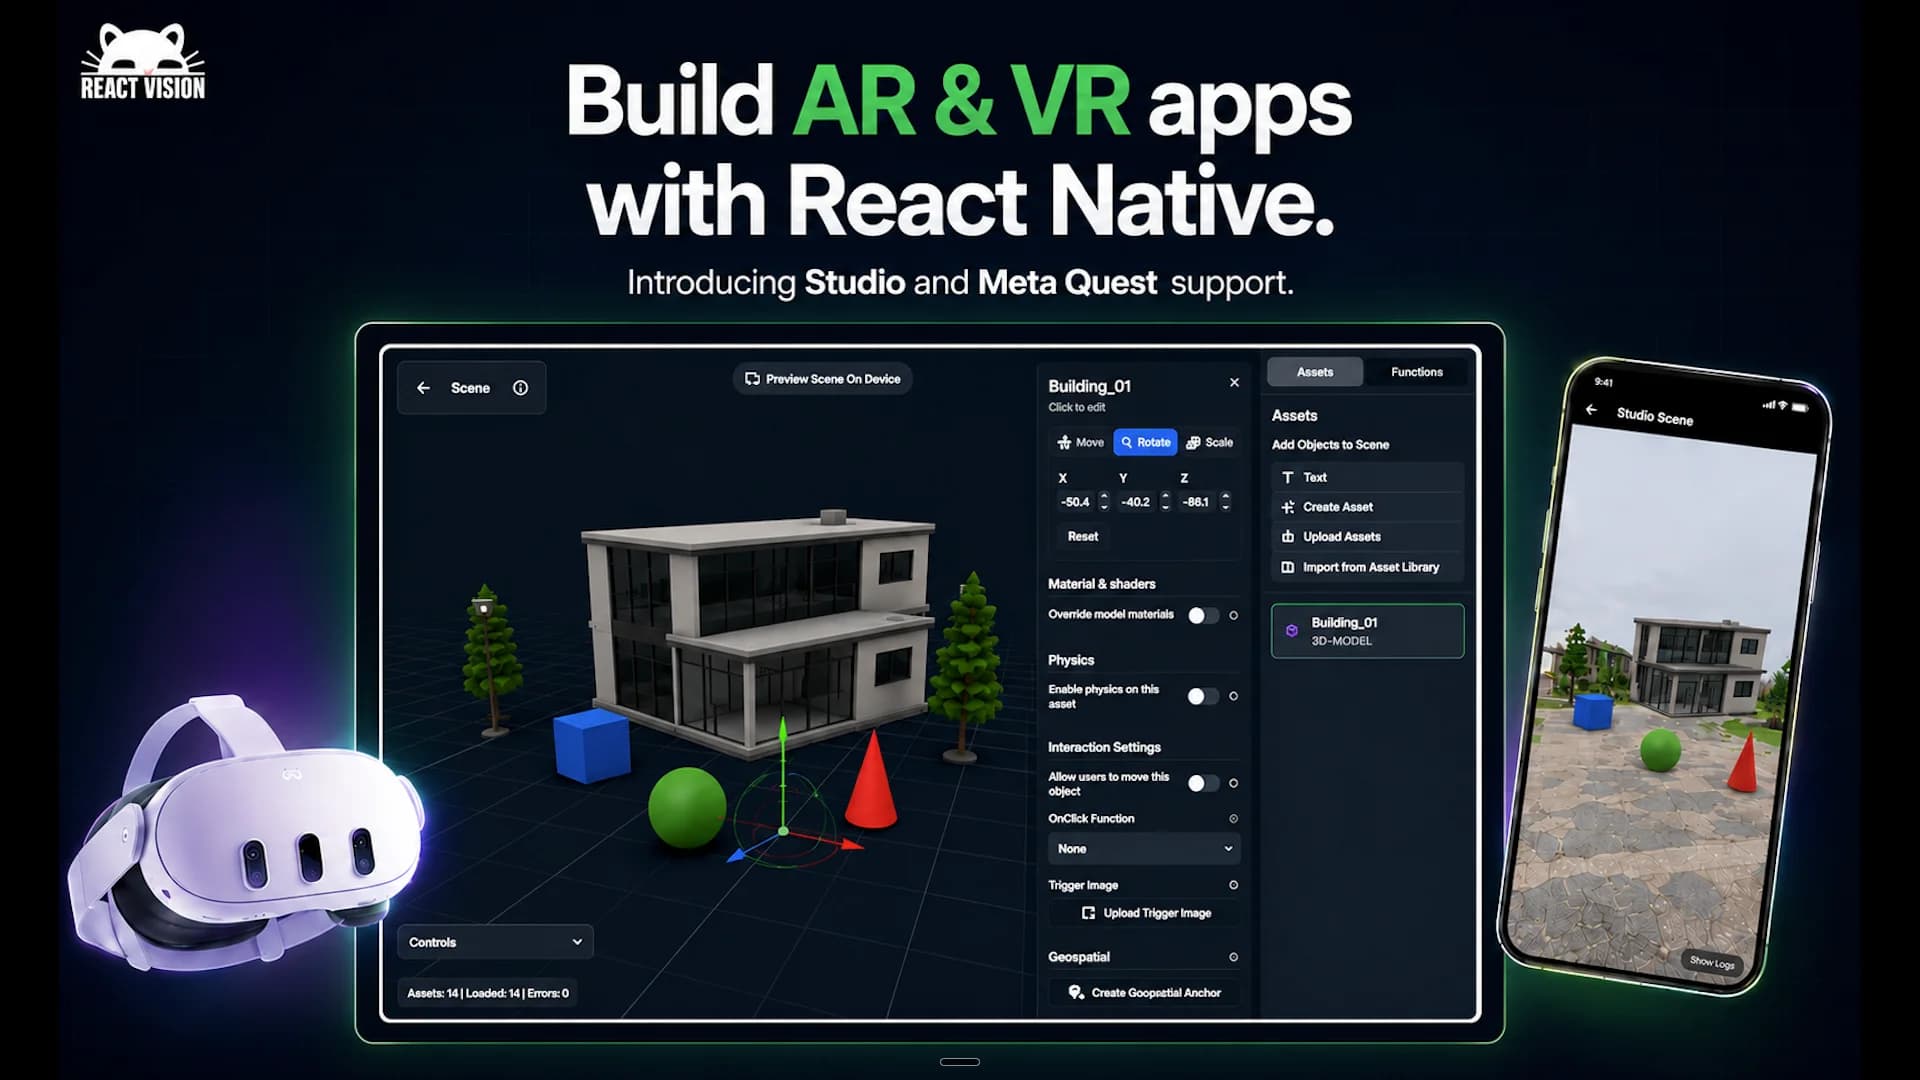Click the Z rotation value field
Viewport: 1920px width, 1080px height.
(1196, 502)
